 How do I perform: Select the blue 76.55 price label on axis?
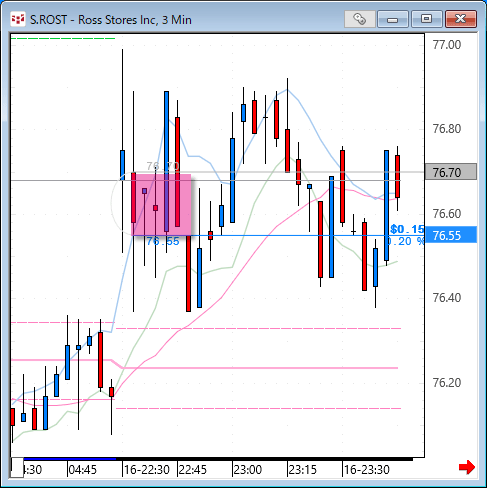click(451, 235)
